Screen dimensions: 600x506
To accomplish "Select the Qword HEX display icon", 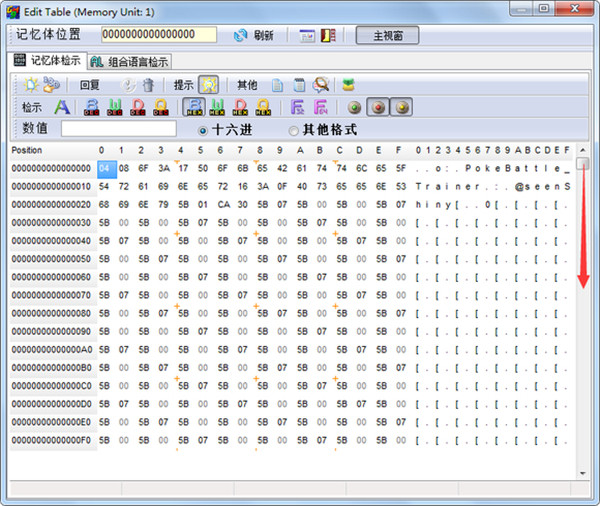I will pyautogui.click(x=264, y=107).
